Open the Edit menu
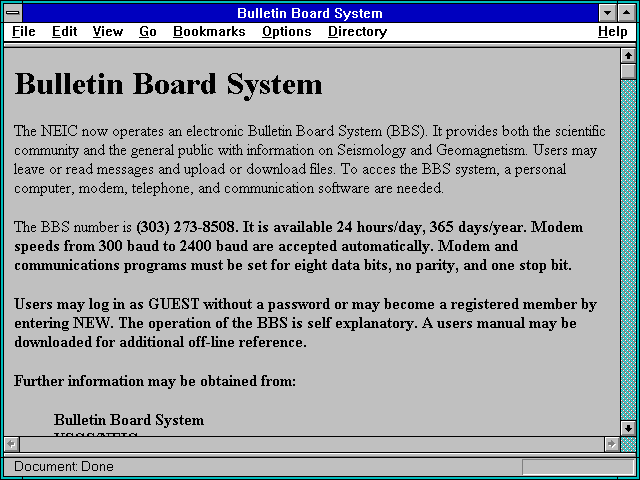640x480 pixels. coord(64,32)
